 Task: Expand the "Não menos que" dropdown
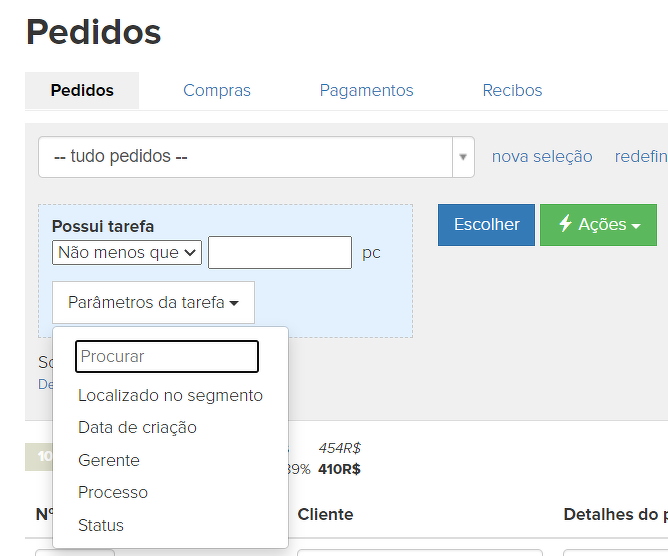click(x=127, y=253)
